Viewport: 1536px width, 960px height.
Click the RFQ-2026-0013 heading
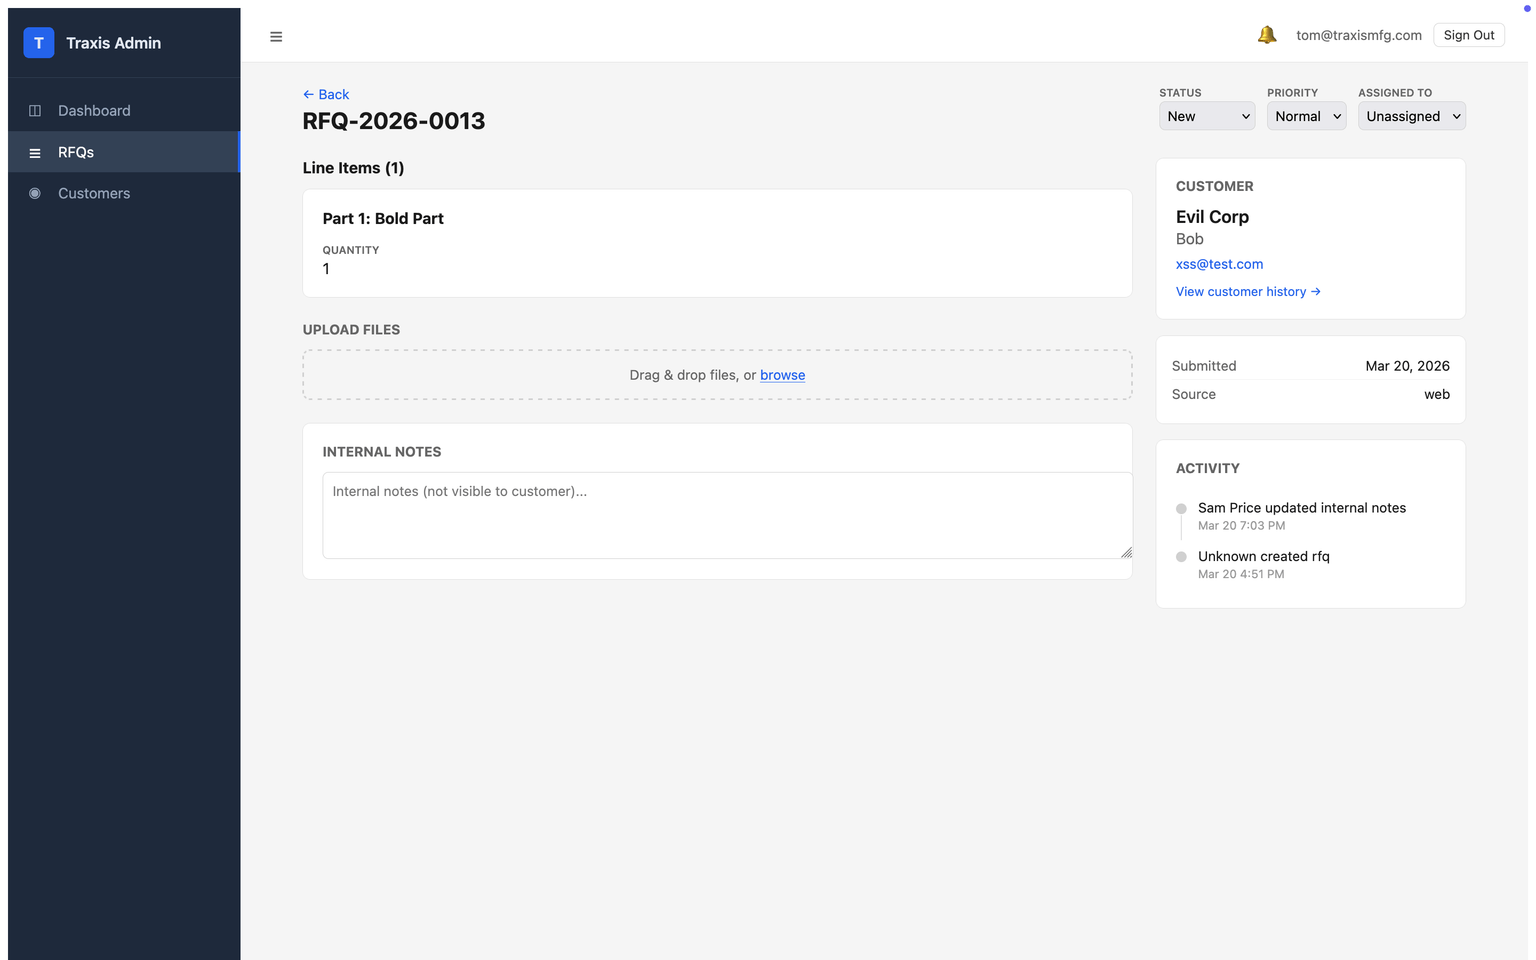coord(394,121)
